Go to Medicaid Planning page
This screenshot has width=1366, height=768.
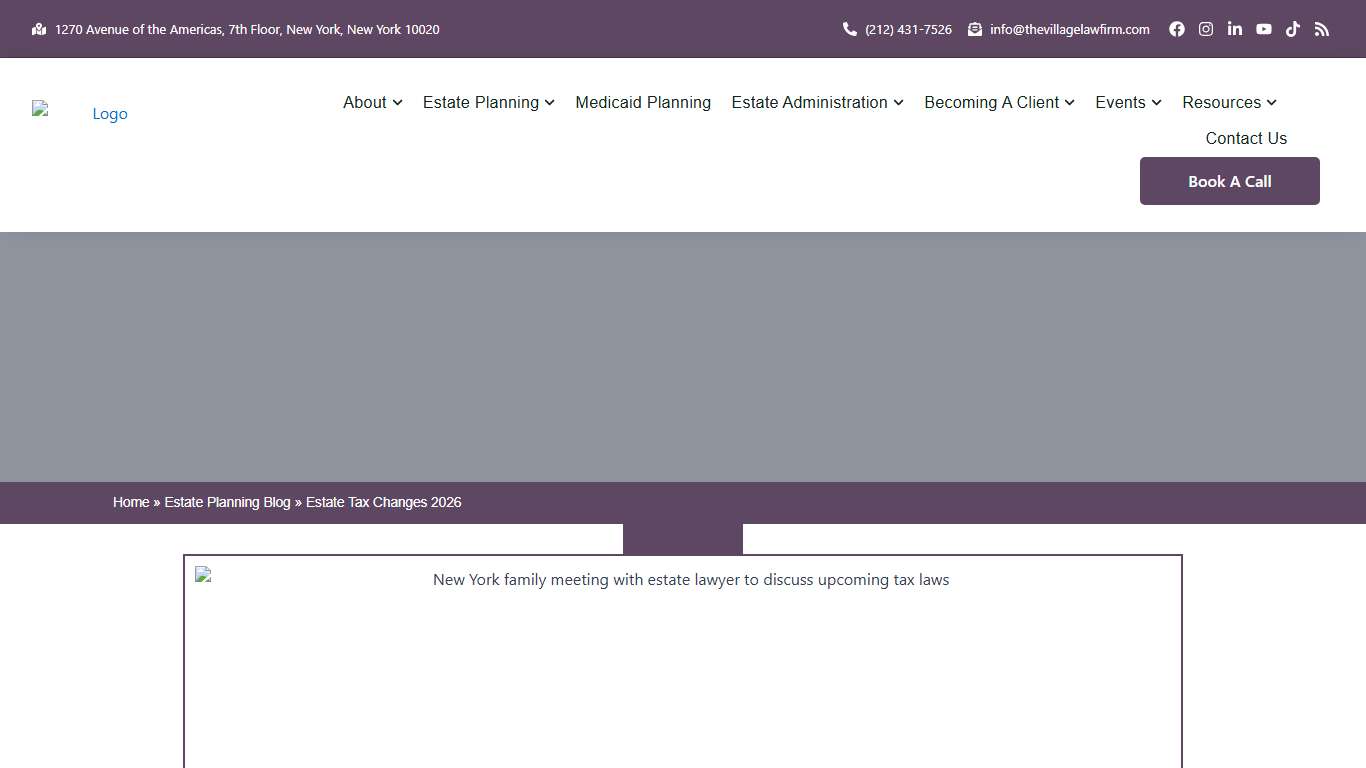coord(643,102)
